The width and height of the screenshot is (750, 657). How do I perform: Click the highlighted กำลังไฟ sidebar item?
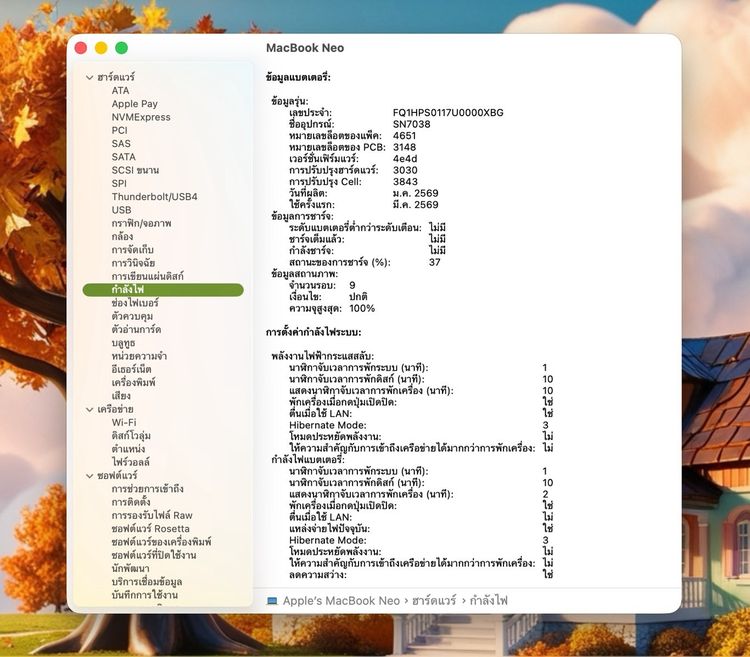[x=163, y=290]
